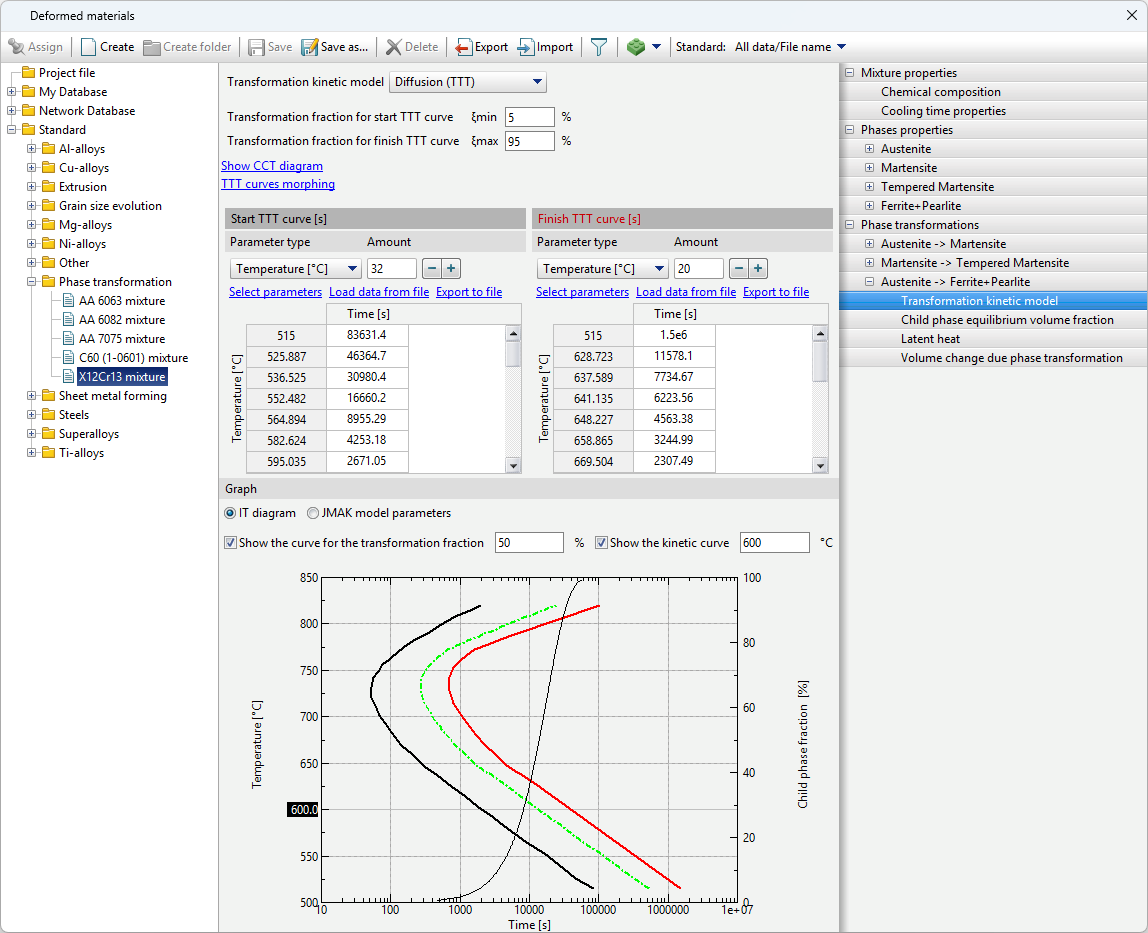The width and height of the screenshot is (1148, 933).
Task: Open Chemical composition property item
Action: 940,92
